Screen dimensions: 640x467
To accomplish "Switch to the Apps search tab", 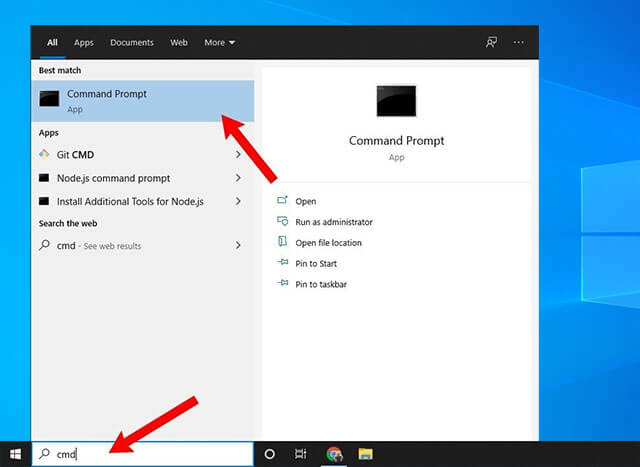I will (84, 42).
